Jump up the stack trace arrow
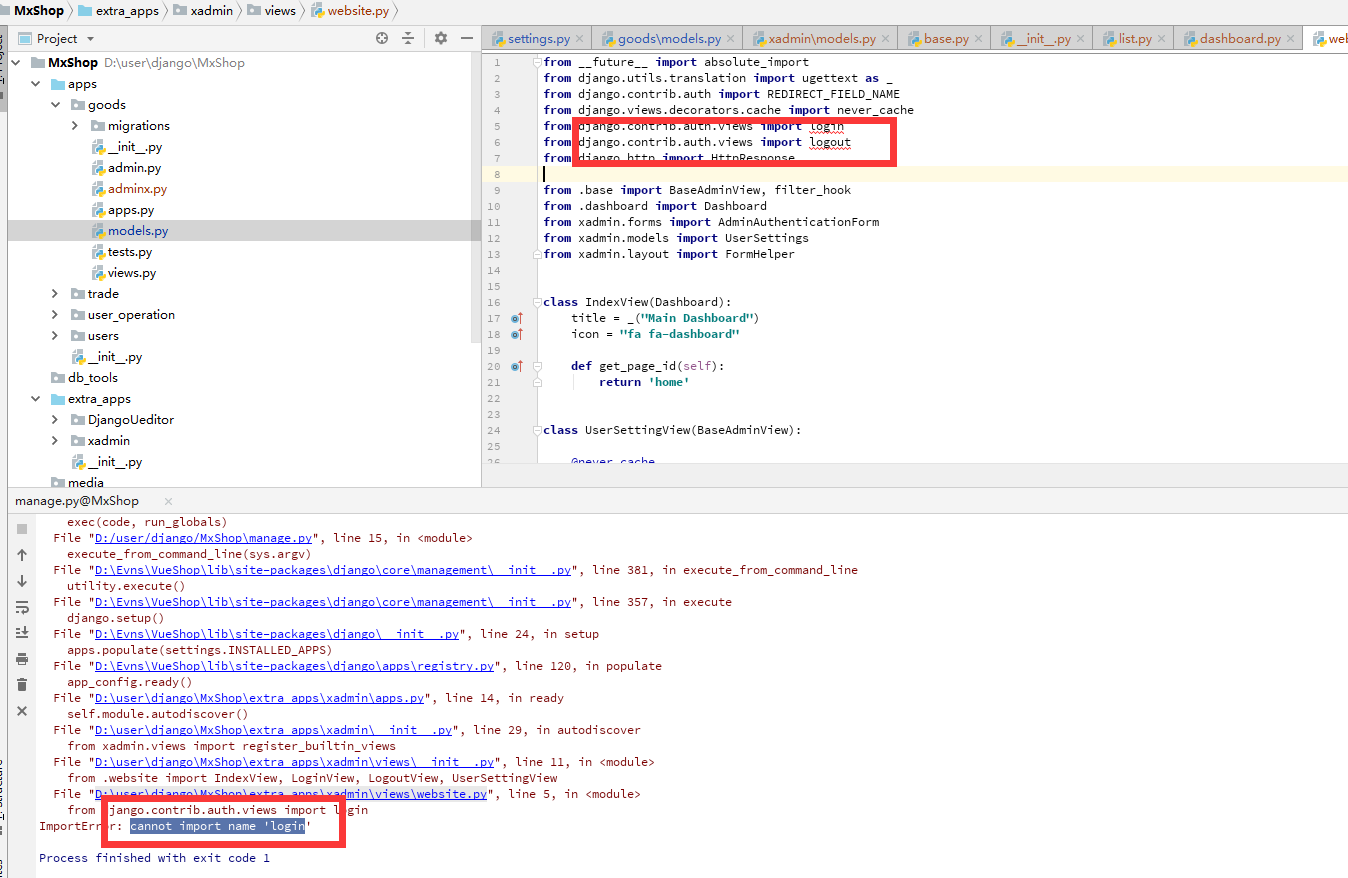1348x878 pixels. 22,554
